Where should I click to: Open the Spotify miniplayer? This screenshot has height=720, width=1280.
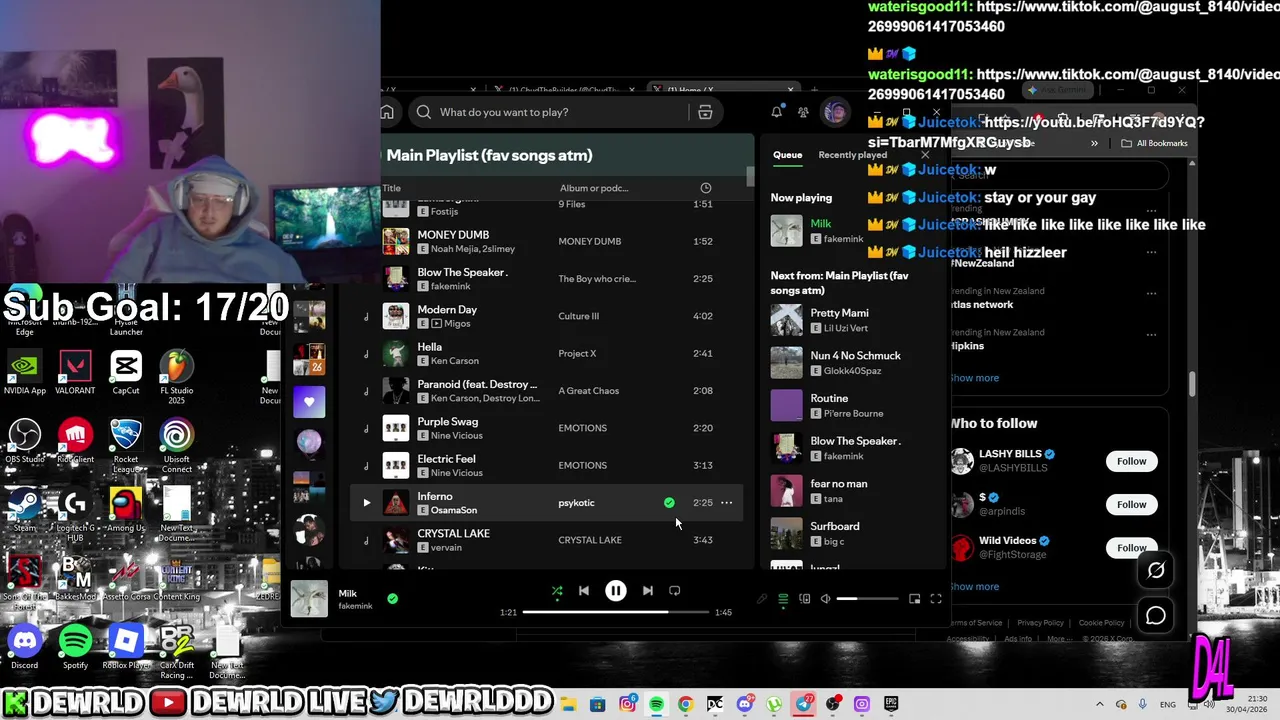pyautogui.click(x=914, y=599)
